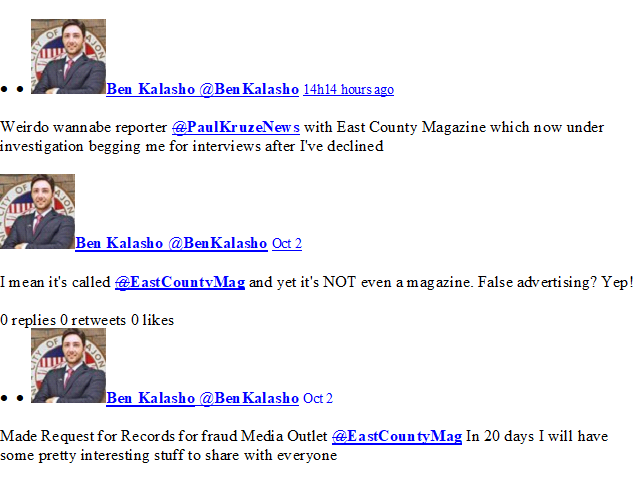Select the '0 replies' count
Screen dimensions: 640x483
pos(28,320)
